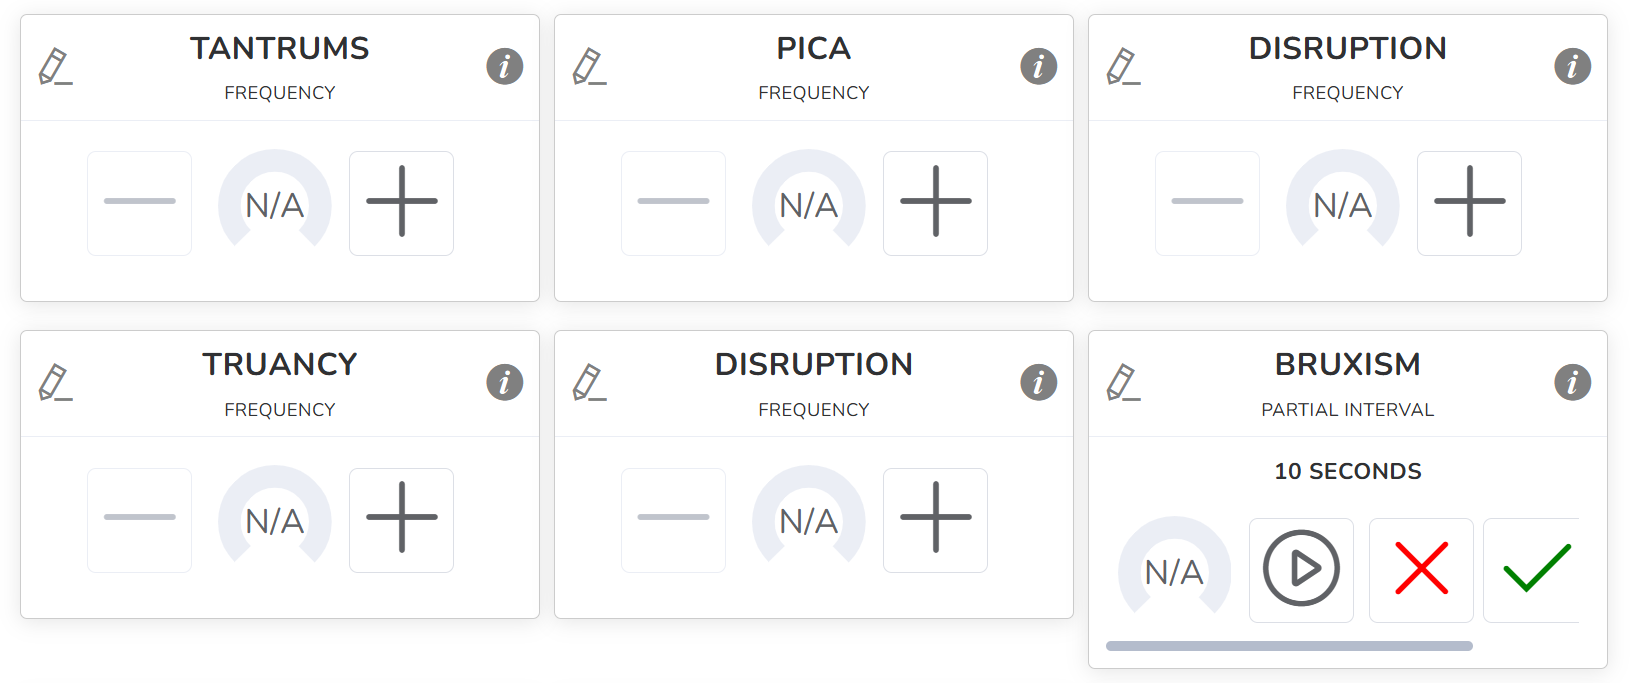
Task: Decrease Tantrums count using the minus button
Action: tap(139, 203)
